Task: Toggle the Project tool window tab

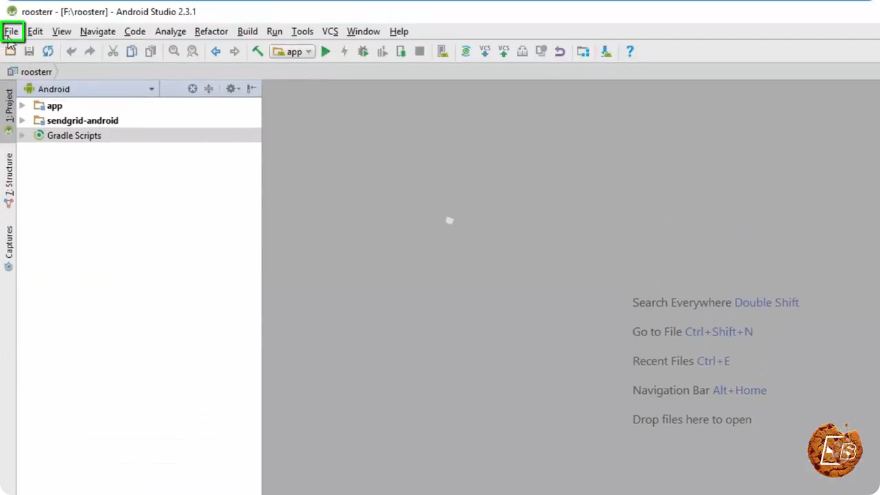Action: click(8, 111)
